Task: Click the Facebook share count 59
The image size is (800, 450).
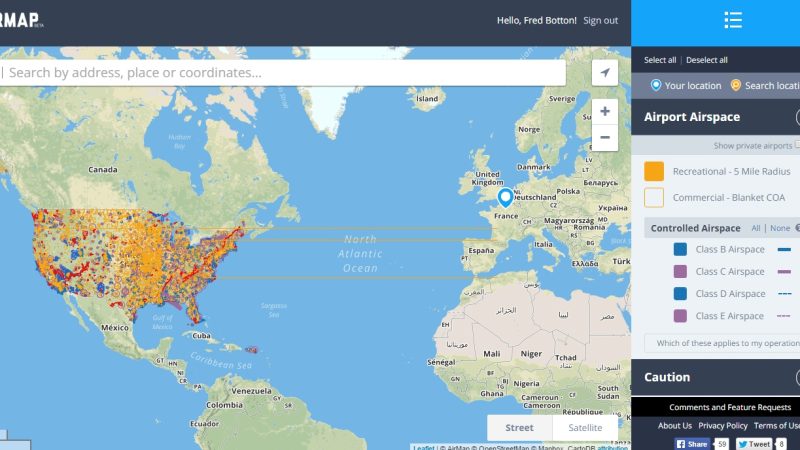Action: (721, 444)
